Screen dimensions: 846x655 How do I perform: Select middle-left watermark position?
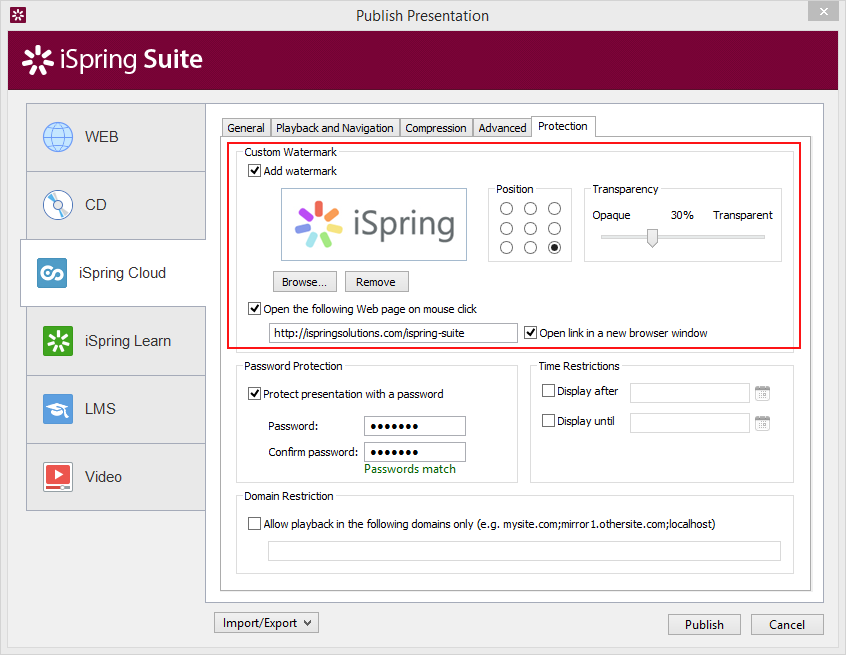click(x=506, y=228)
